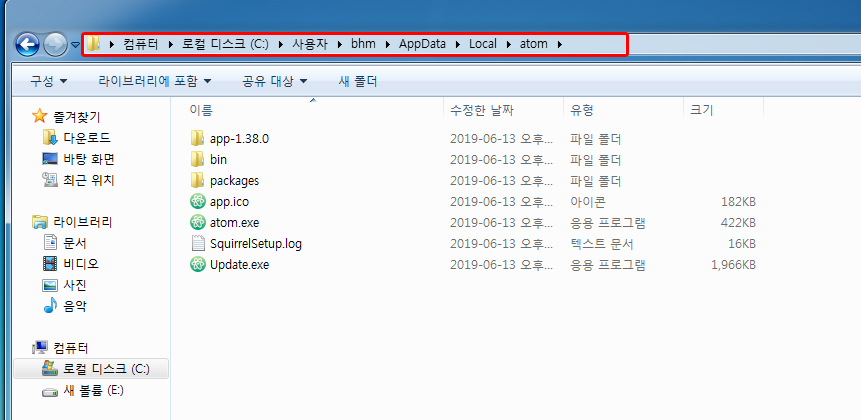Select the app-1.38.0 folder name
Viewport: 861px width, 420px height.
(x=239, y=139)
